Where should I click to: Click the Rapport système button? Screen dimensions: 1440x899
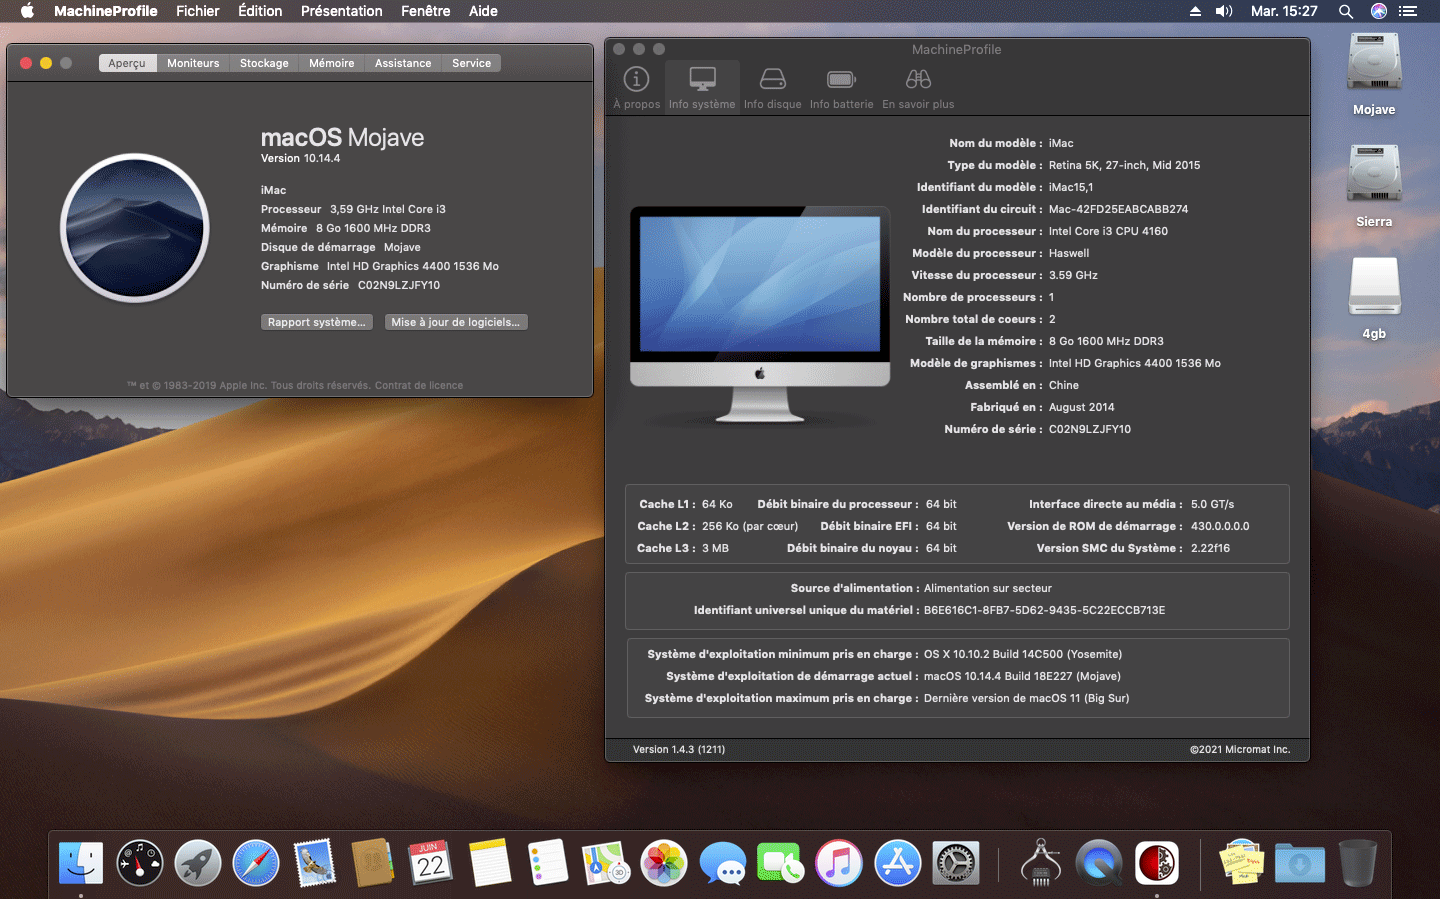pyautogui.click(x=316, y=322)
